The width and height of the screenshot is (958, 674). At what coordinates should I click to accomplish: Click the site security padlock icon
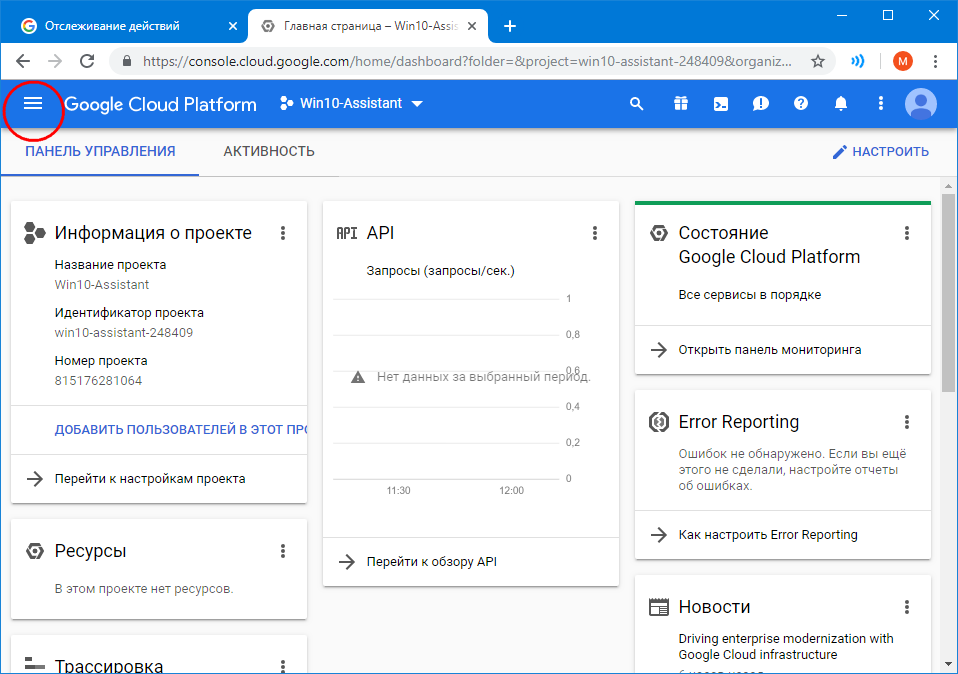pos(126,61)
